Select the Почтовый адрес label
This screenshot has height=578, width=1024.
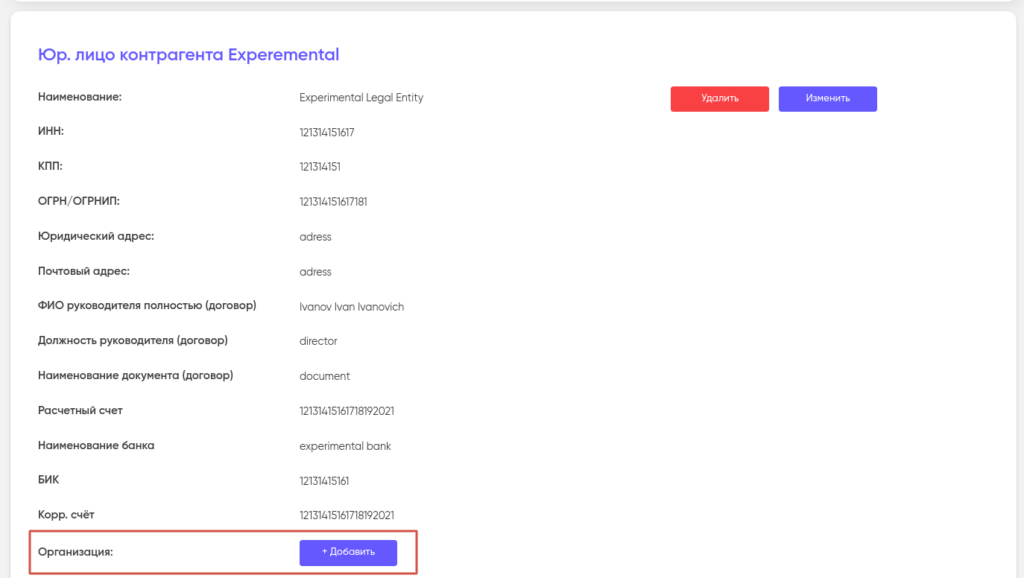[84, 271]
